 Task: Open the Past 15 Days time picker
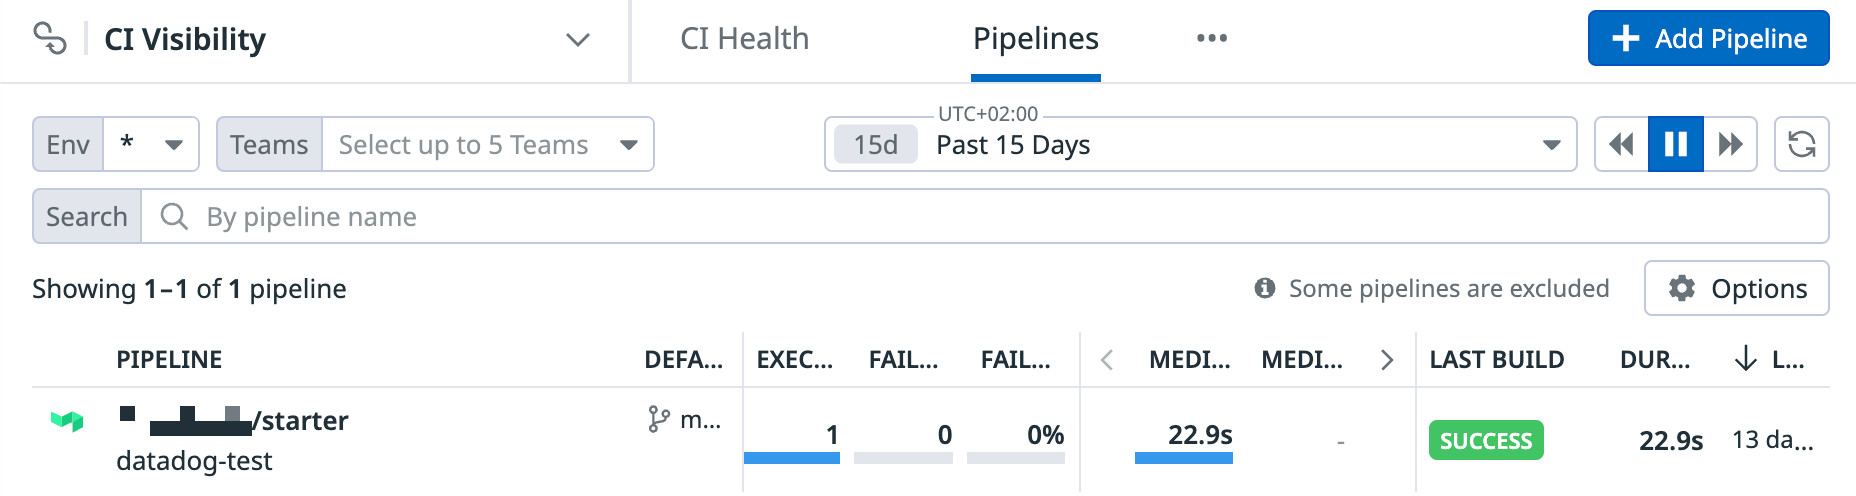click(x=1200, y=145)
